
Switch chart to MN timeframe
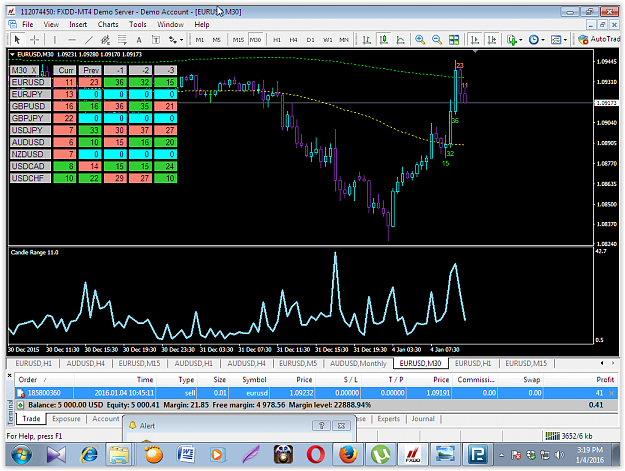pos(344,39)
